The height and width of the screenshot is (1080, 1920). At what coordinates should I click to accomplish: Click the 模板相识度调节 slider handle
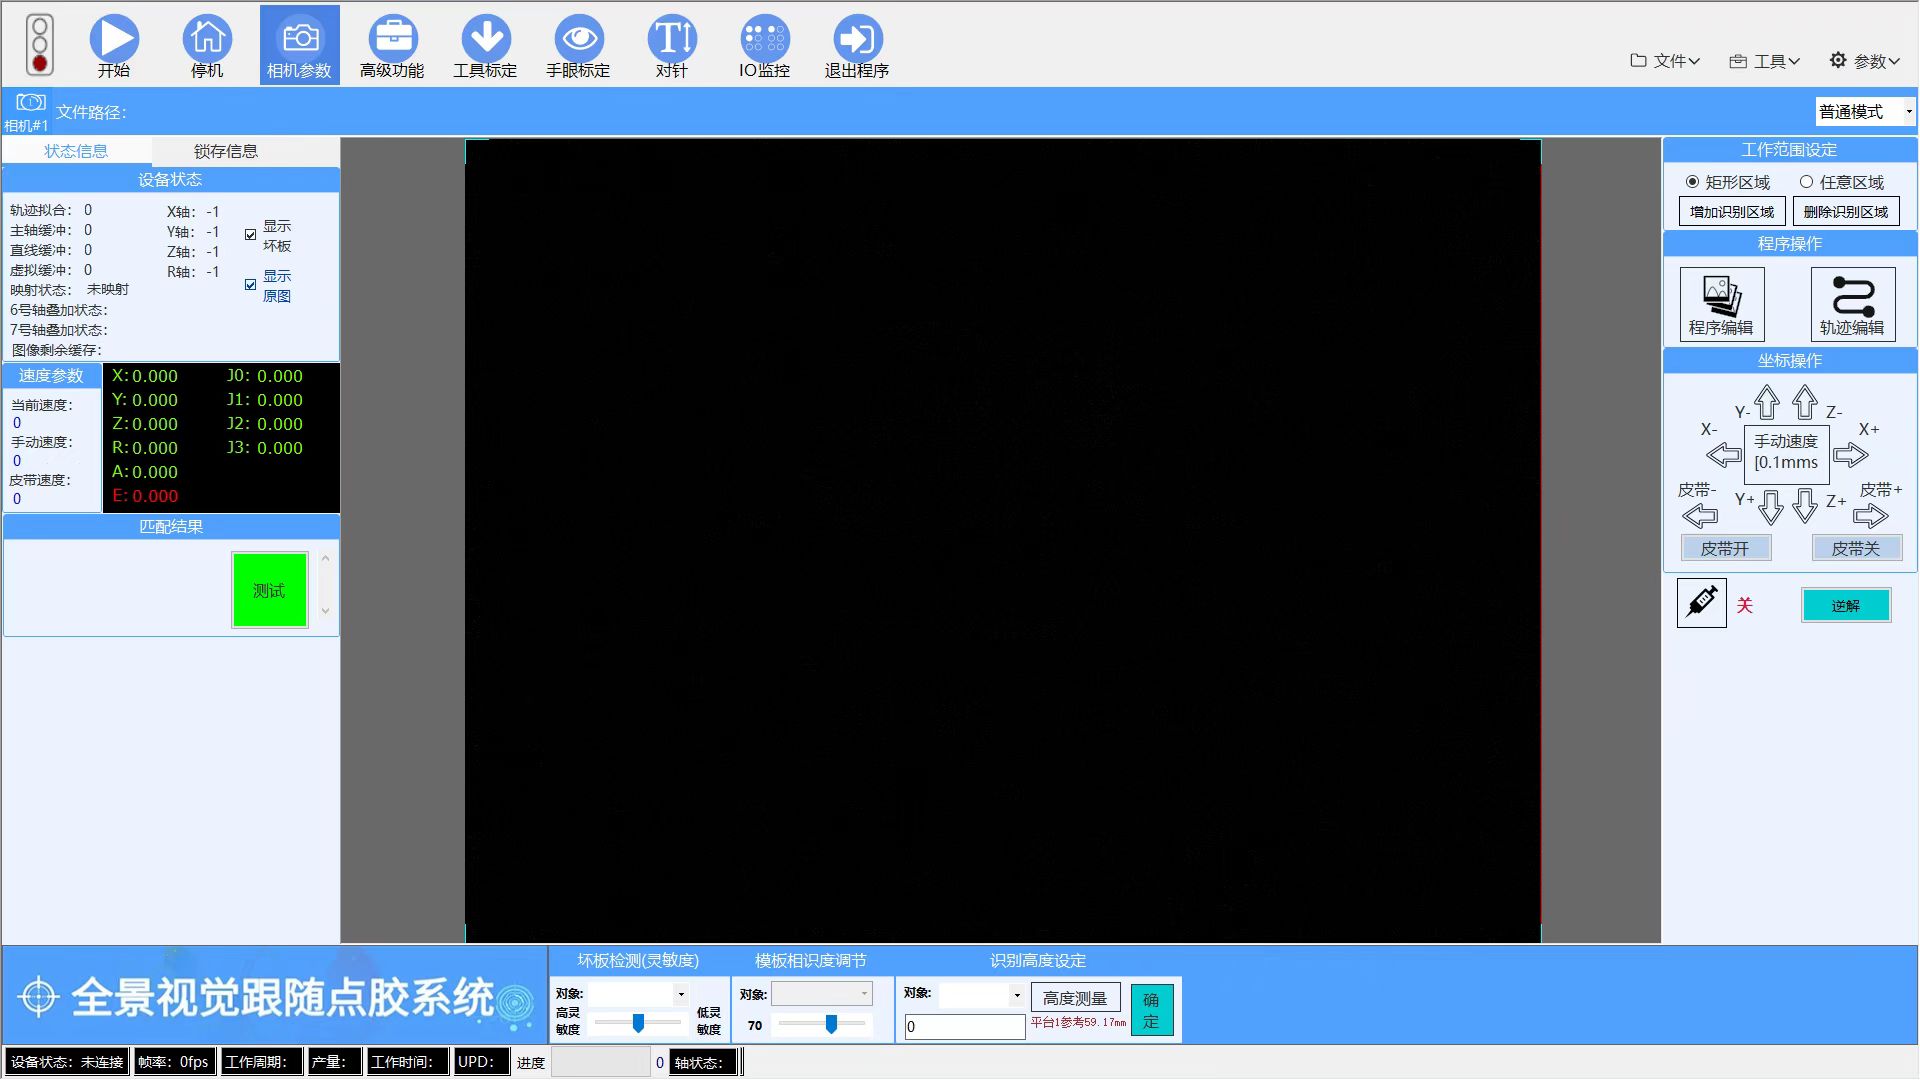coord(831,1024)
